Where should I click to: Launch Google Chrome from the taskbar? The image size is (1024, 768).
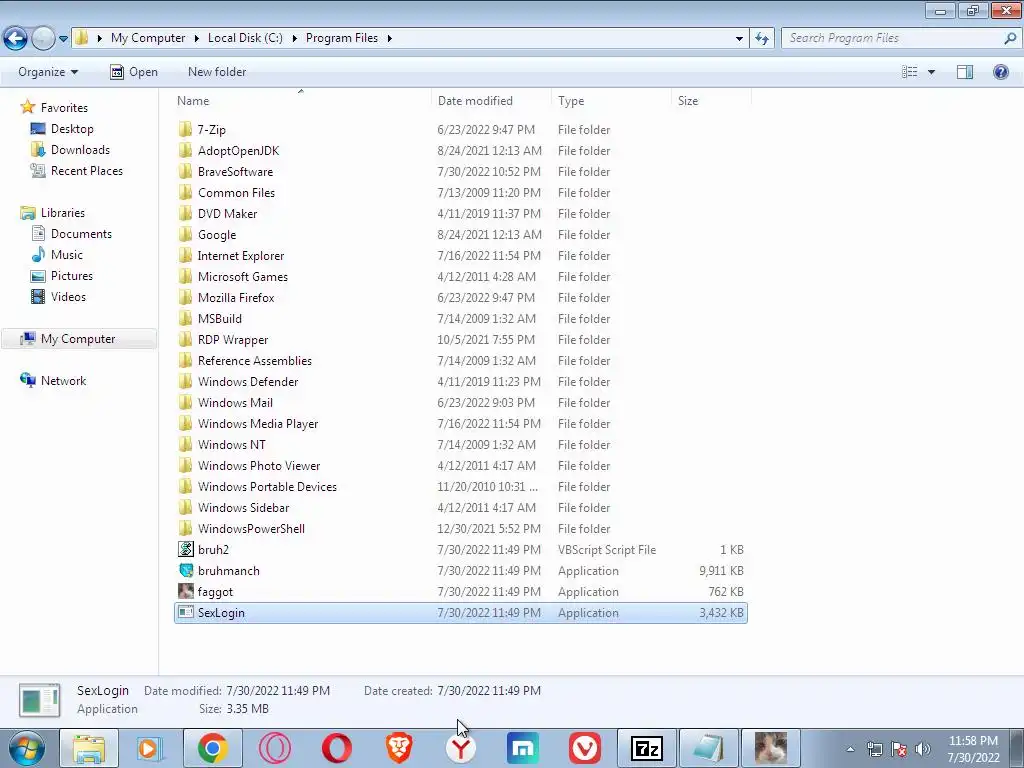[212, 748]
